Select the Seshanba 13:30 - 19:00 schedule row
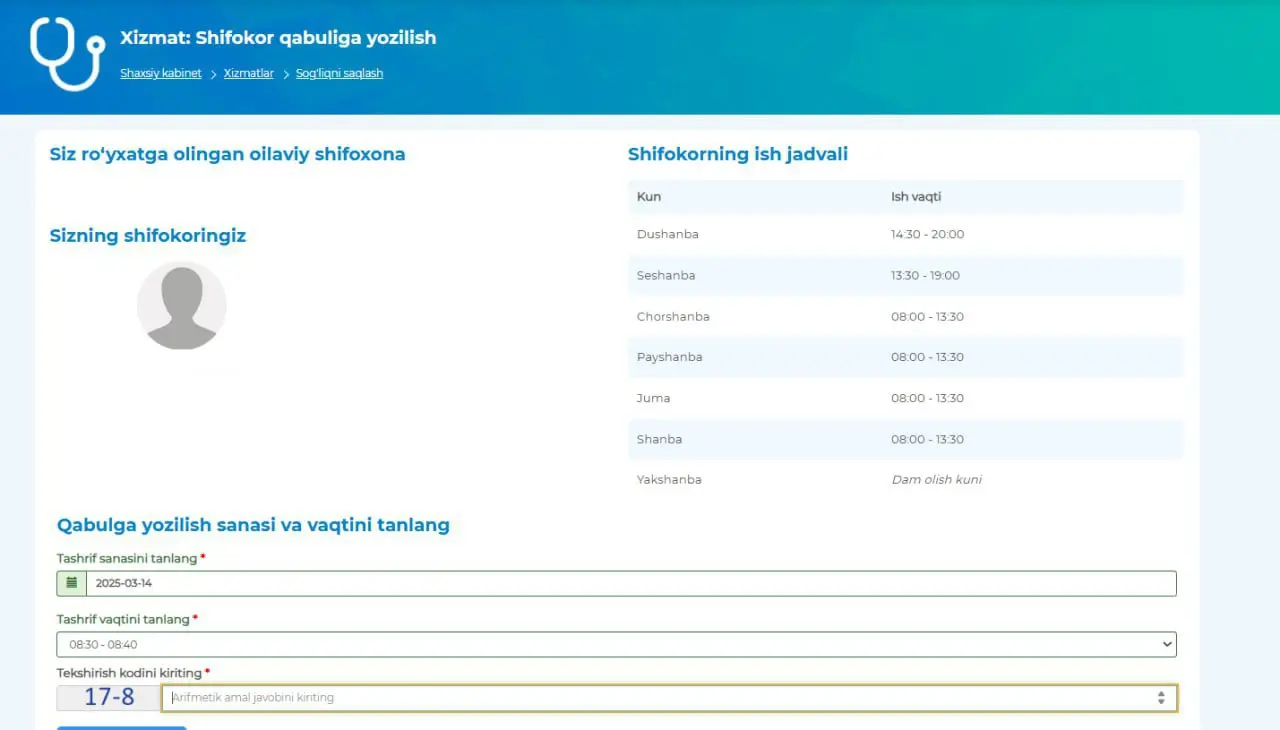 coord(905,275)
